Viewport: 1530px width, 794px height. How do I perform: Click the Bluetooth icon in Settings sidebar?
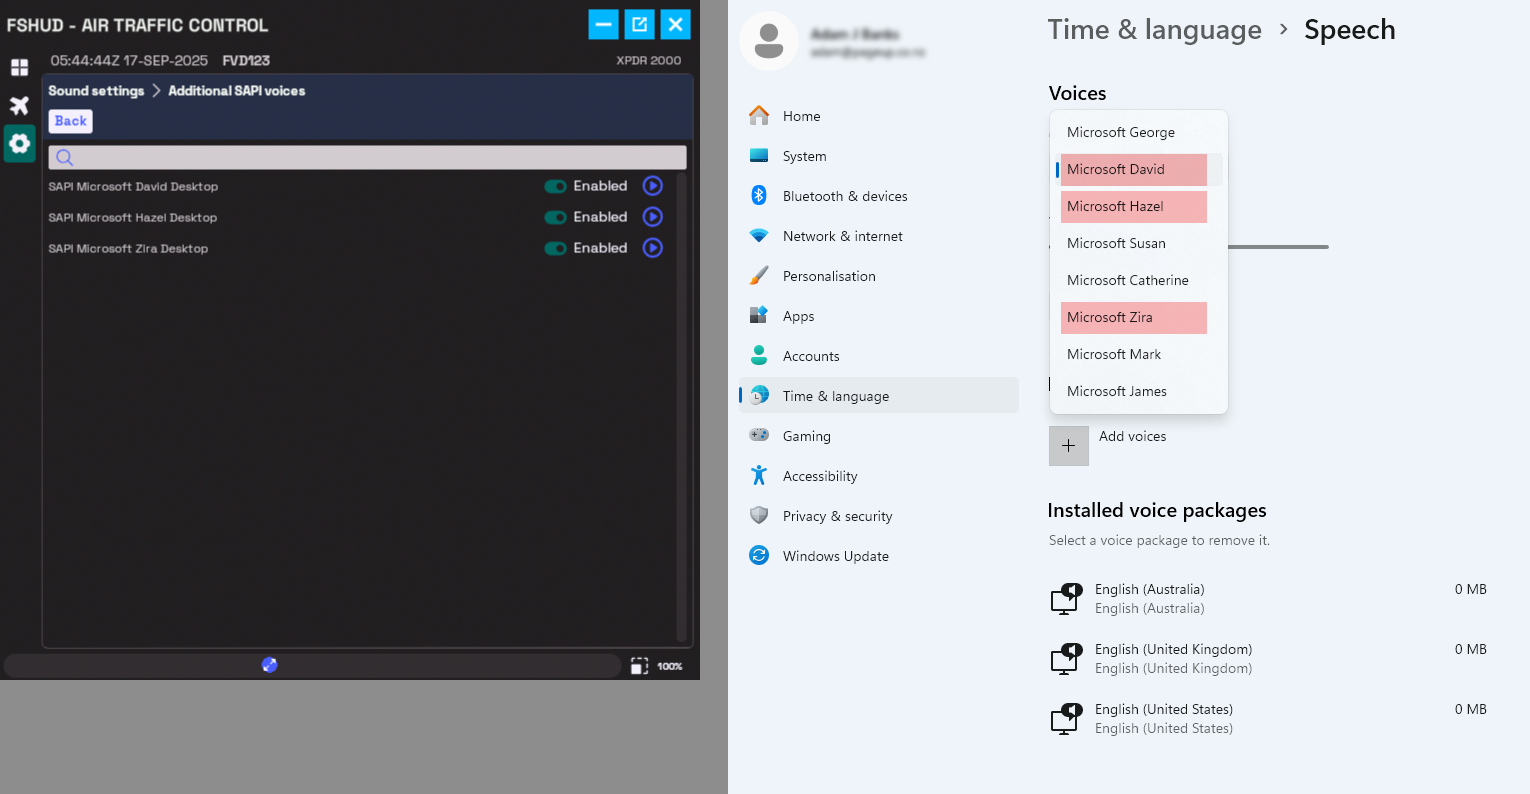(x=759, y=196)
